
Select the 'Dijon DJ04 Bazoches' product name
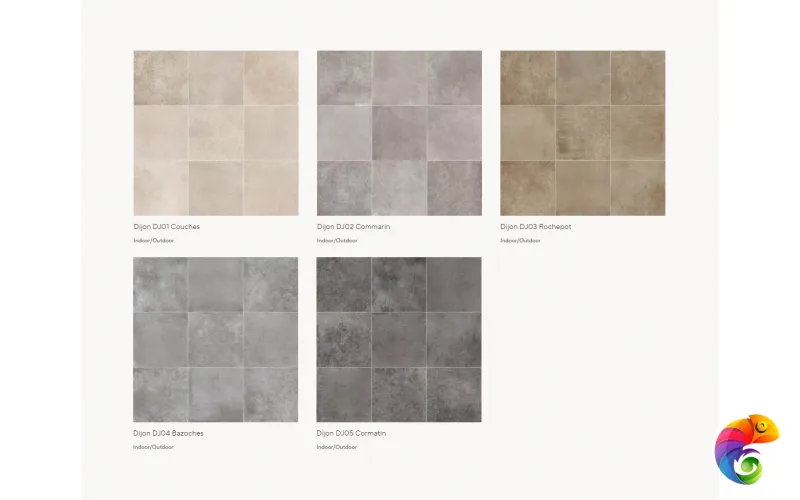click(168, 433)
